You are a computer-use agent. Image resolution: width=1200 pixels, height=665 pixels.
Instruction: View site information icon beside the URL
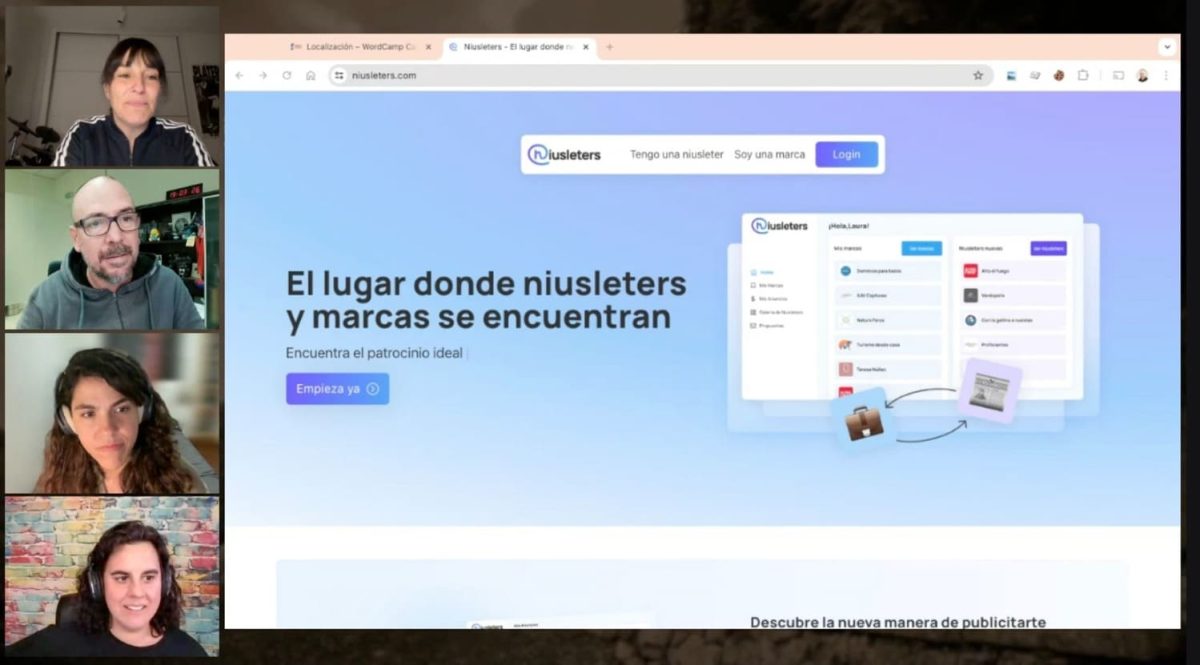pos(339,75)
